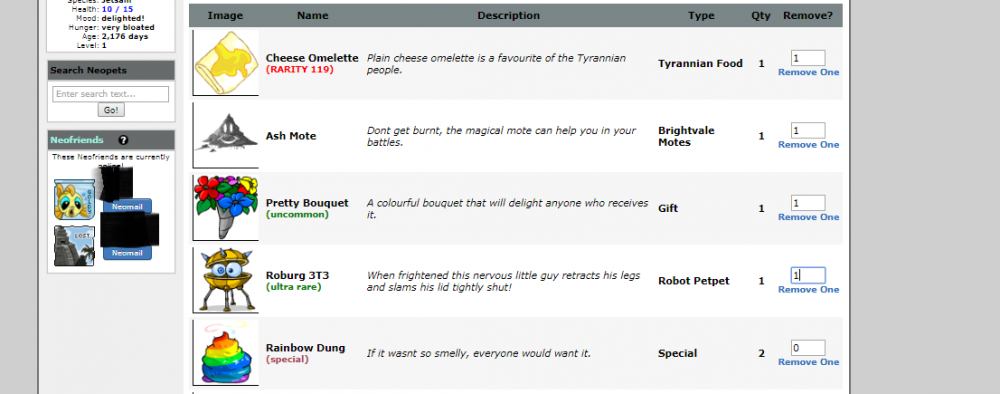This screenshot has height=394, width=1000.
Task: Click the Cheese Omelette item image
Action: click(226, 62)
